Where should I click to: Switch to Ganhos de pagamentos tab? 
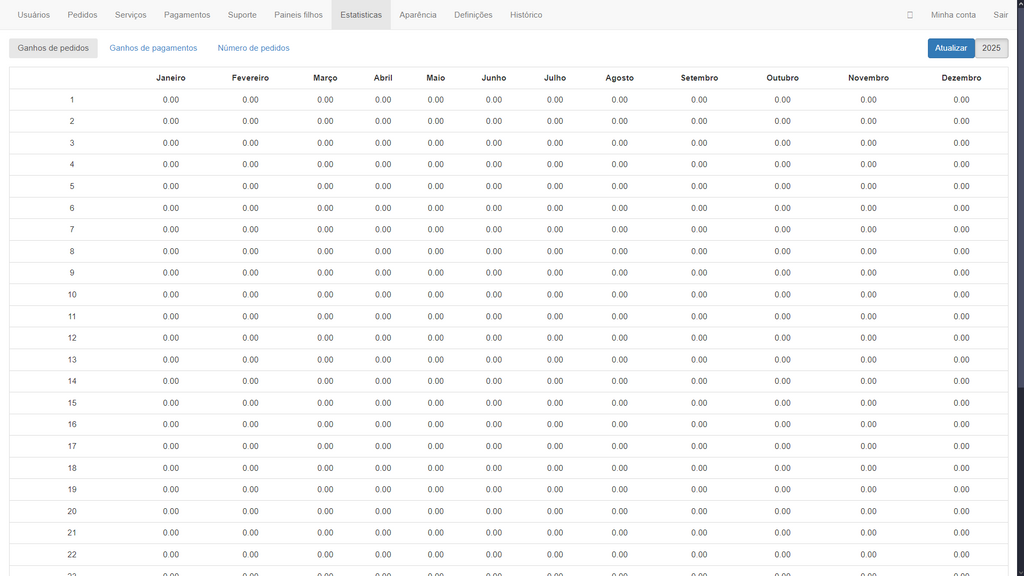click(x=153, y=48)
